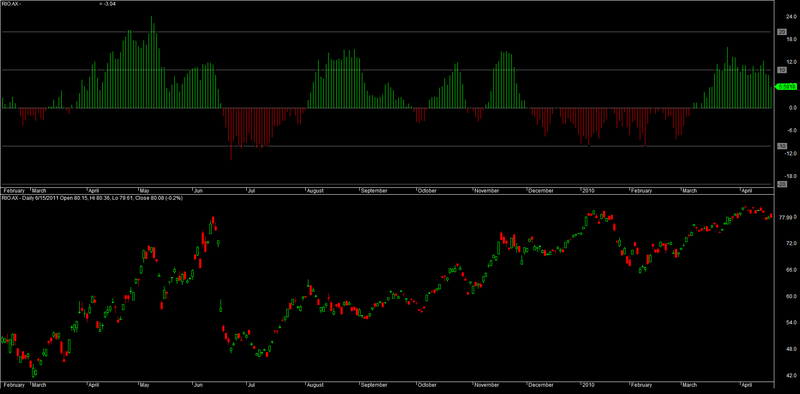Click the 54.0 label on the price axis
Viewport: 800px width, 394px height.
click(792, 323)
